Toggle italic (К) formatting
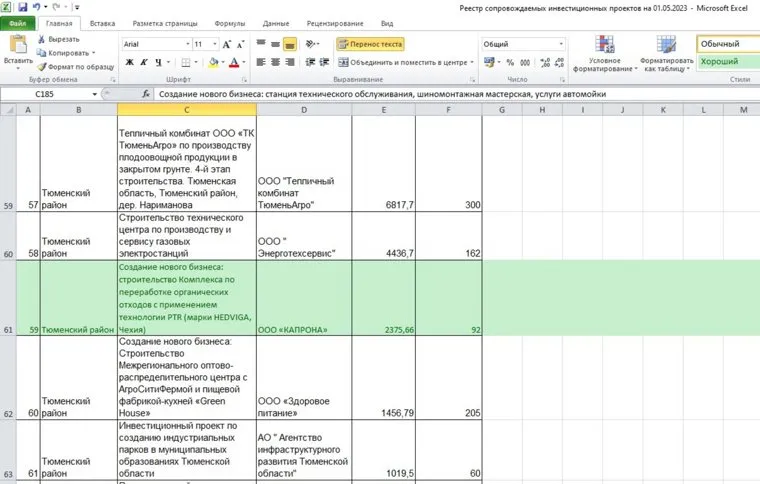 (x=144, y=62)
